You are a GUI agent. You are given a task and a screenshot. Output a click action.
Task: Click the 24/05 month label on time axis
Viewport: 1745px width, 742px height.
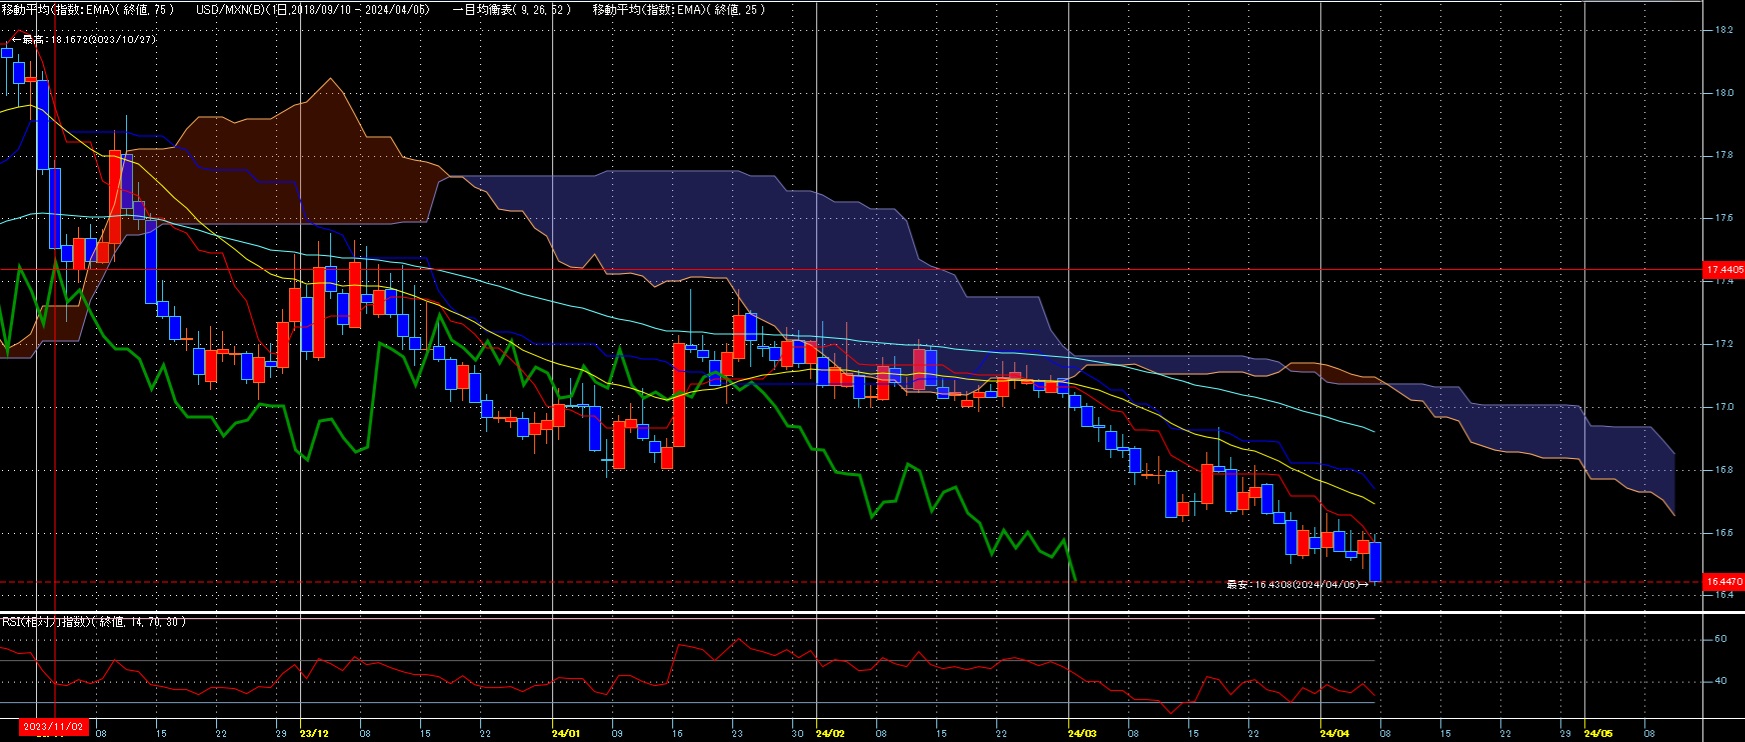pos(1598,733)
